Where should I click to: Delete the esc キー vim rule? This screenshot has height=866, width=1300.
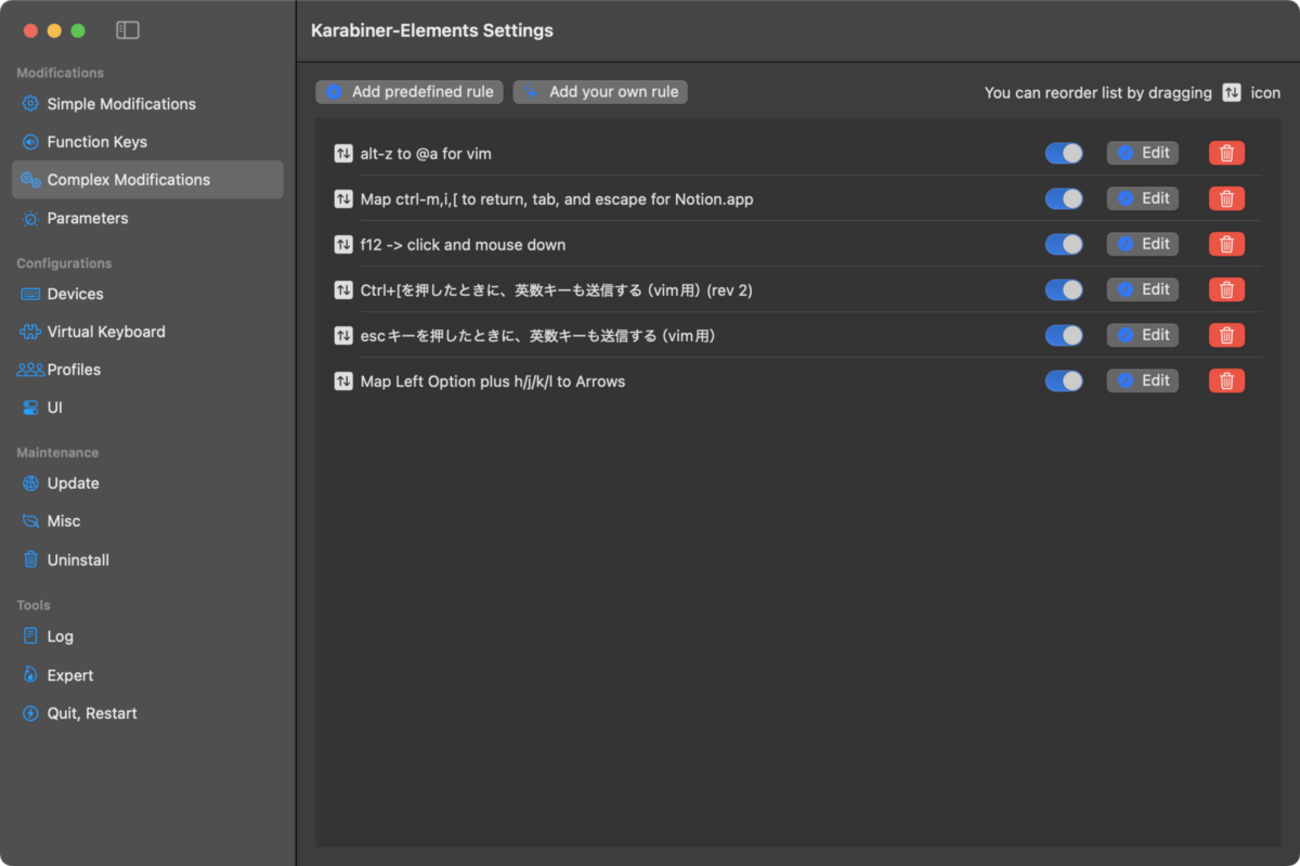[x=1226, y=335]
